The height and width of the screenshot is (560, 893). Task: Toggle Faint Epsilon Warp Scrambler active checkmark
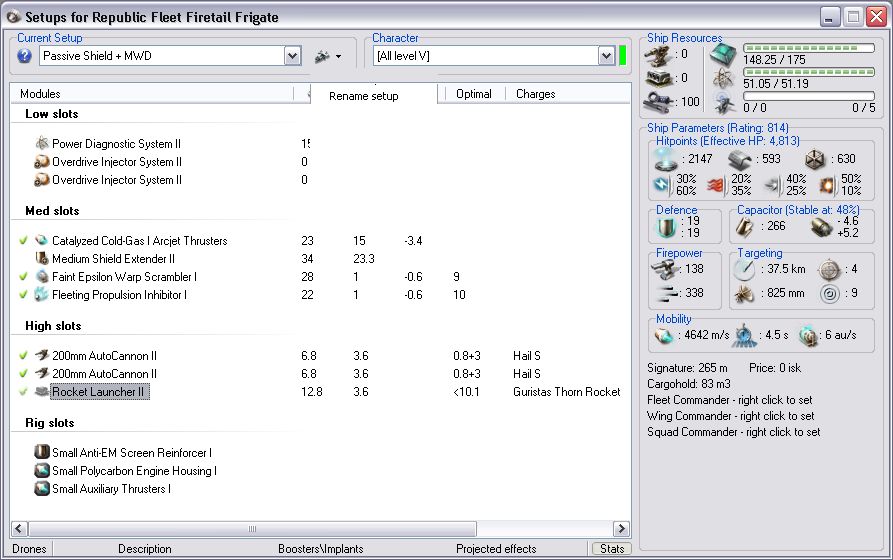[x=23, y=276]
